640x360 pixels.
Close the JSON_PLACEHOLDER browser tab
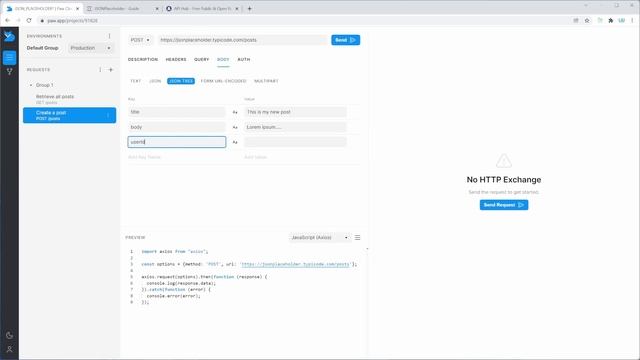(x=78, y=9)
